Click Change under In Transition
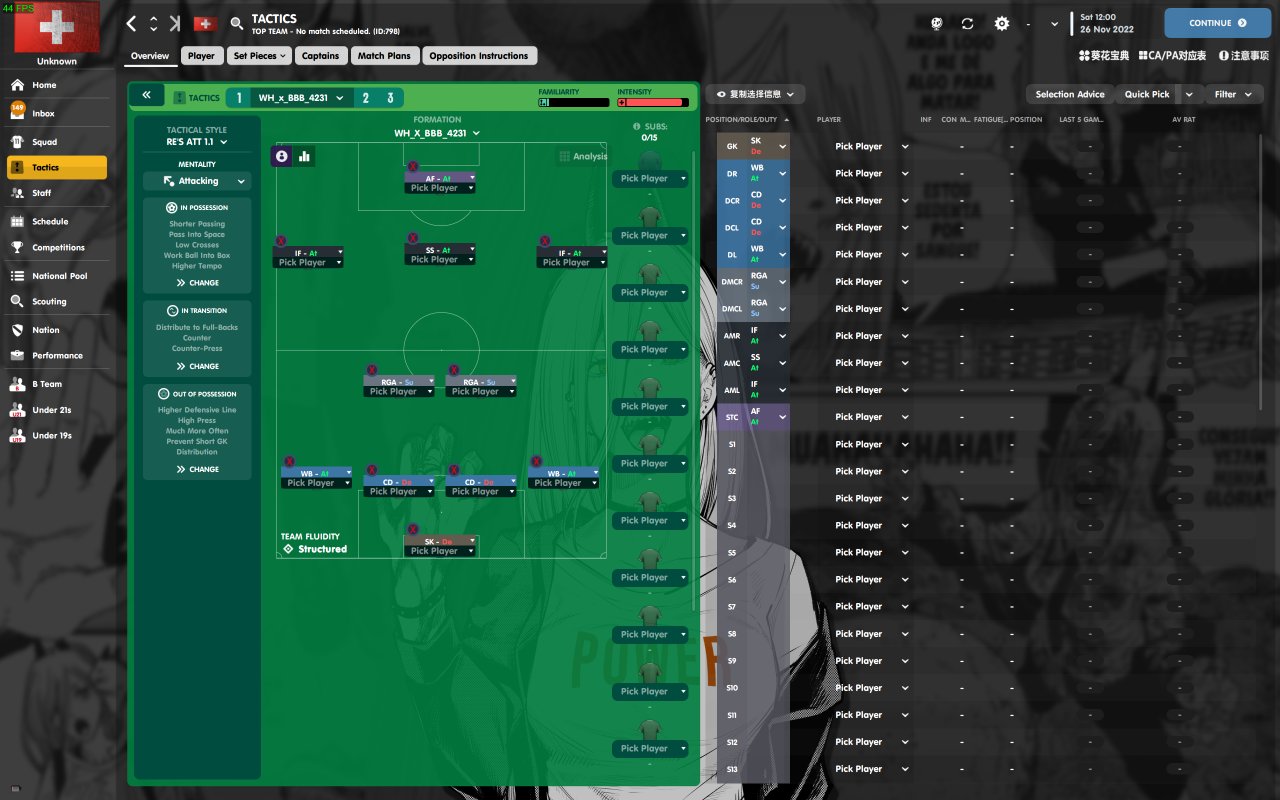1280x800 pixels. click(x=197, y=366)
